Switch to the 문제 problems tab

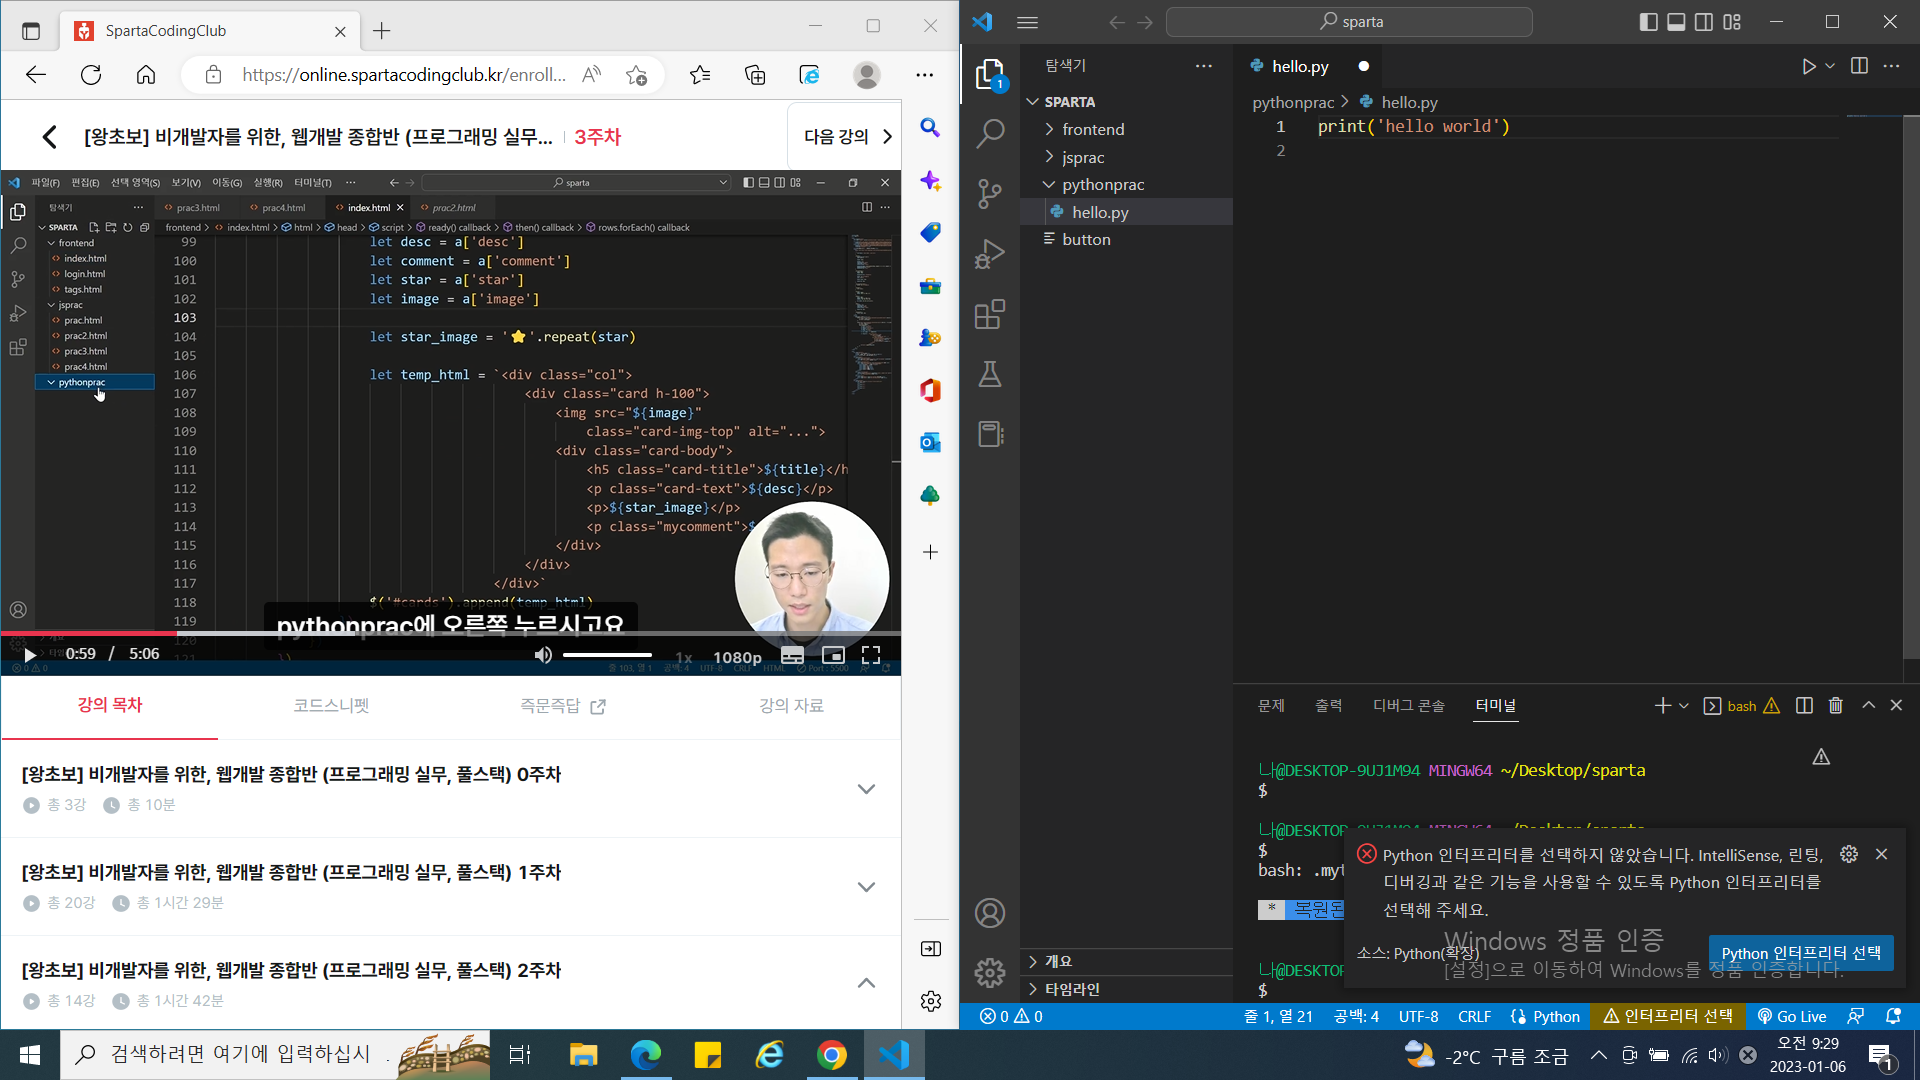(1271, 706)
